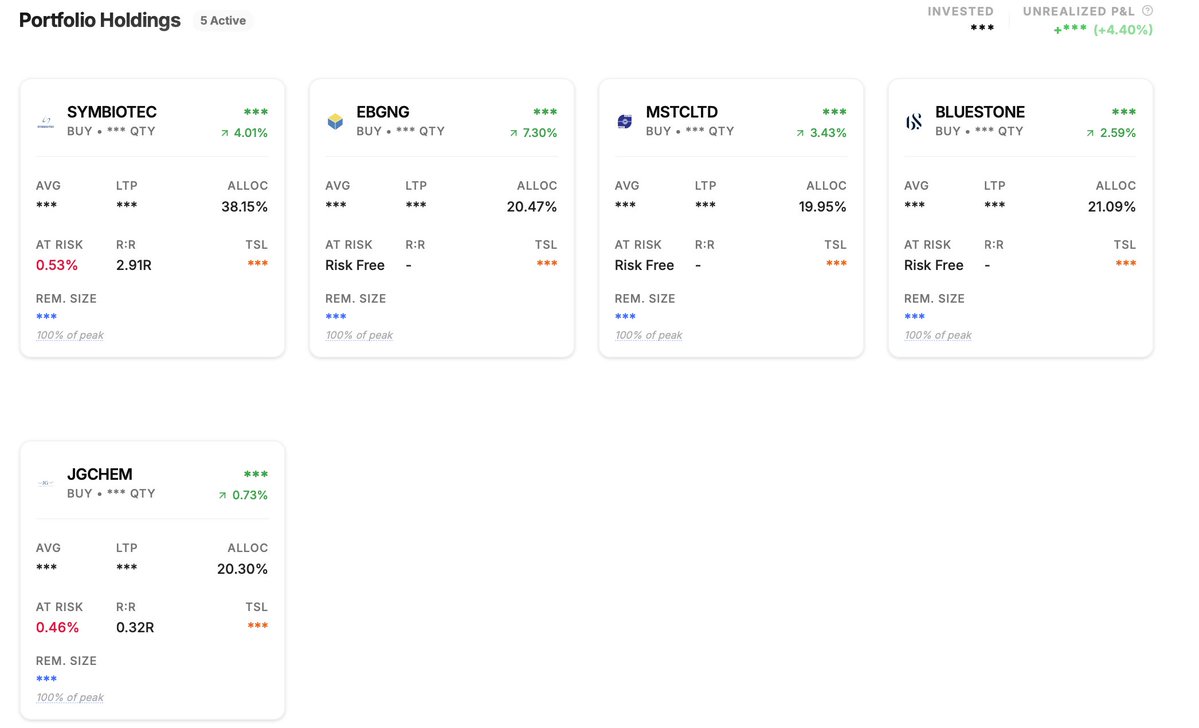Click 'Risk Free' in the BLUESTONE card
1199x728 pixels.
934,265
